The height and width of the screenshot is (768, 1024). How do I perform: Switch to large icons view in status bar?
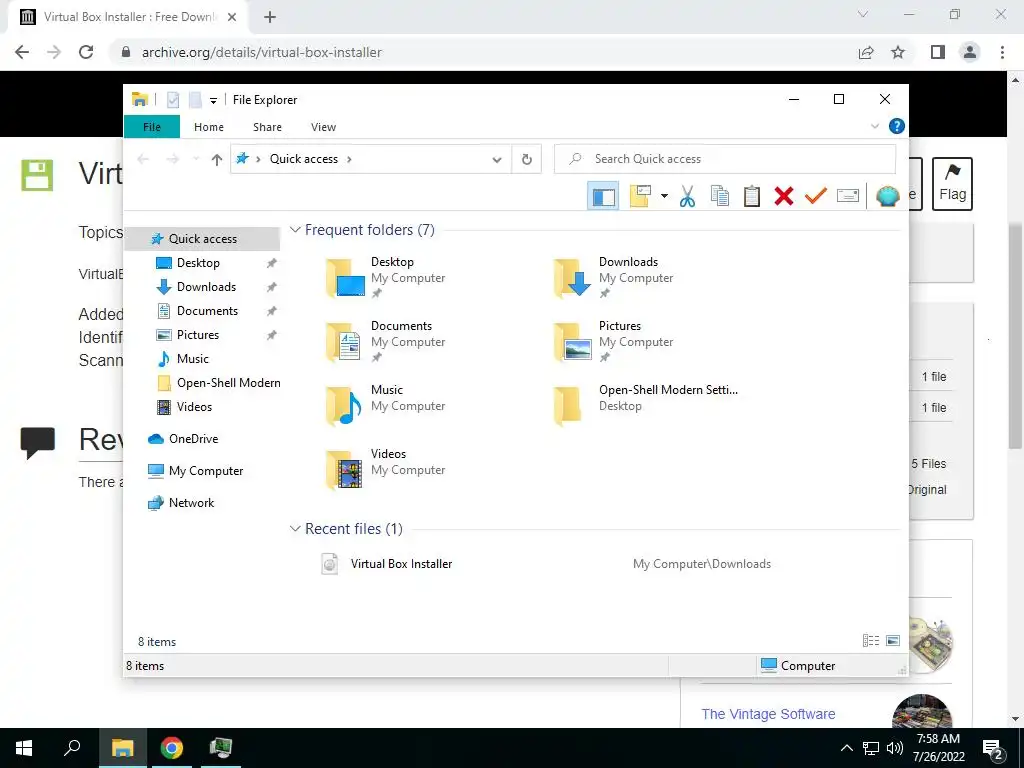tap(893, 641)
